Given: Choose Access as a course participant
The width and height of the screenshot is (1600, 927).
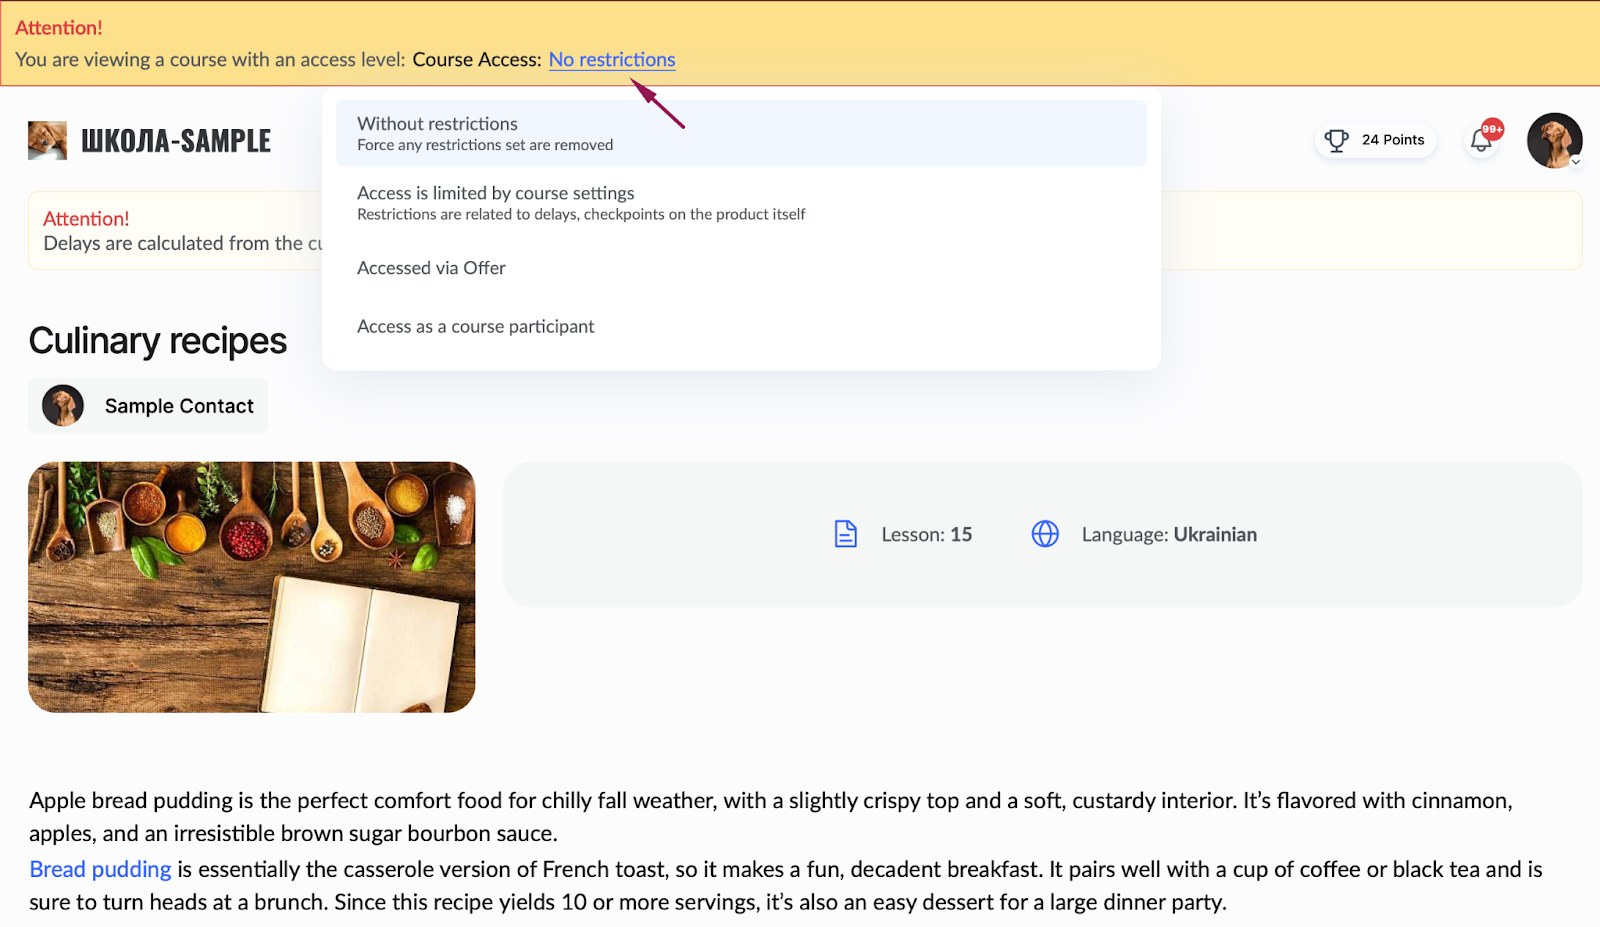Looking at the screenshot, I should (x=741, y=326).
